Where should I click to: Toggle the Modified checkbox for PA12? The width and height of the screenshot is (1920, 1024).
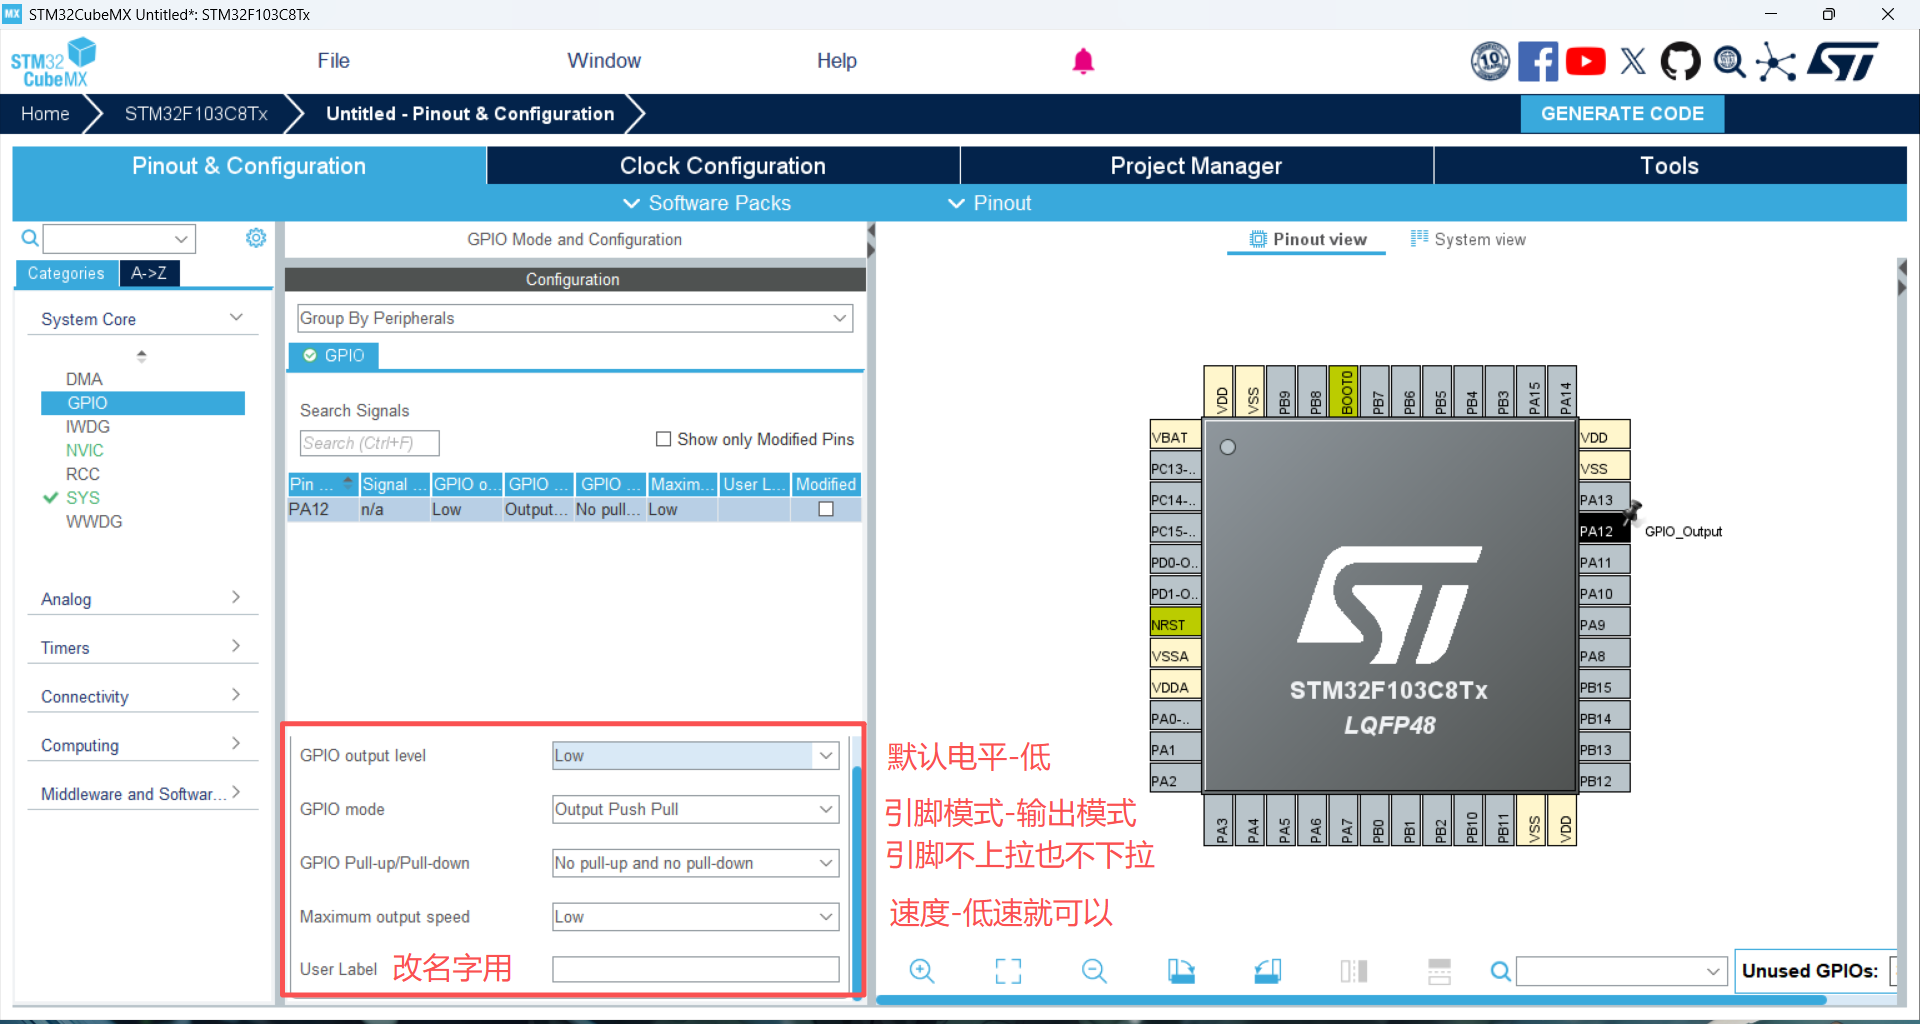(x=826, y=509)
